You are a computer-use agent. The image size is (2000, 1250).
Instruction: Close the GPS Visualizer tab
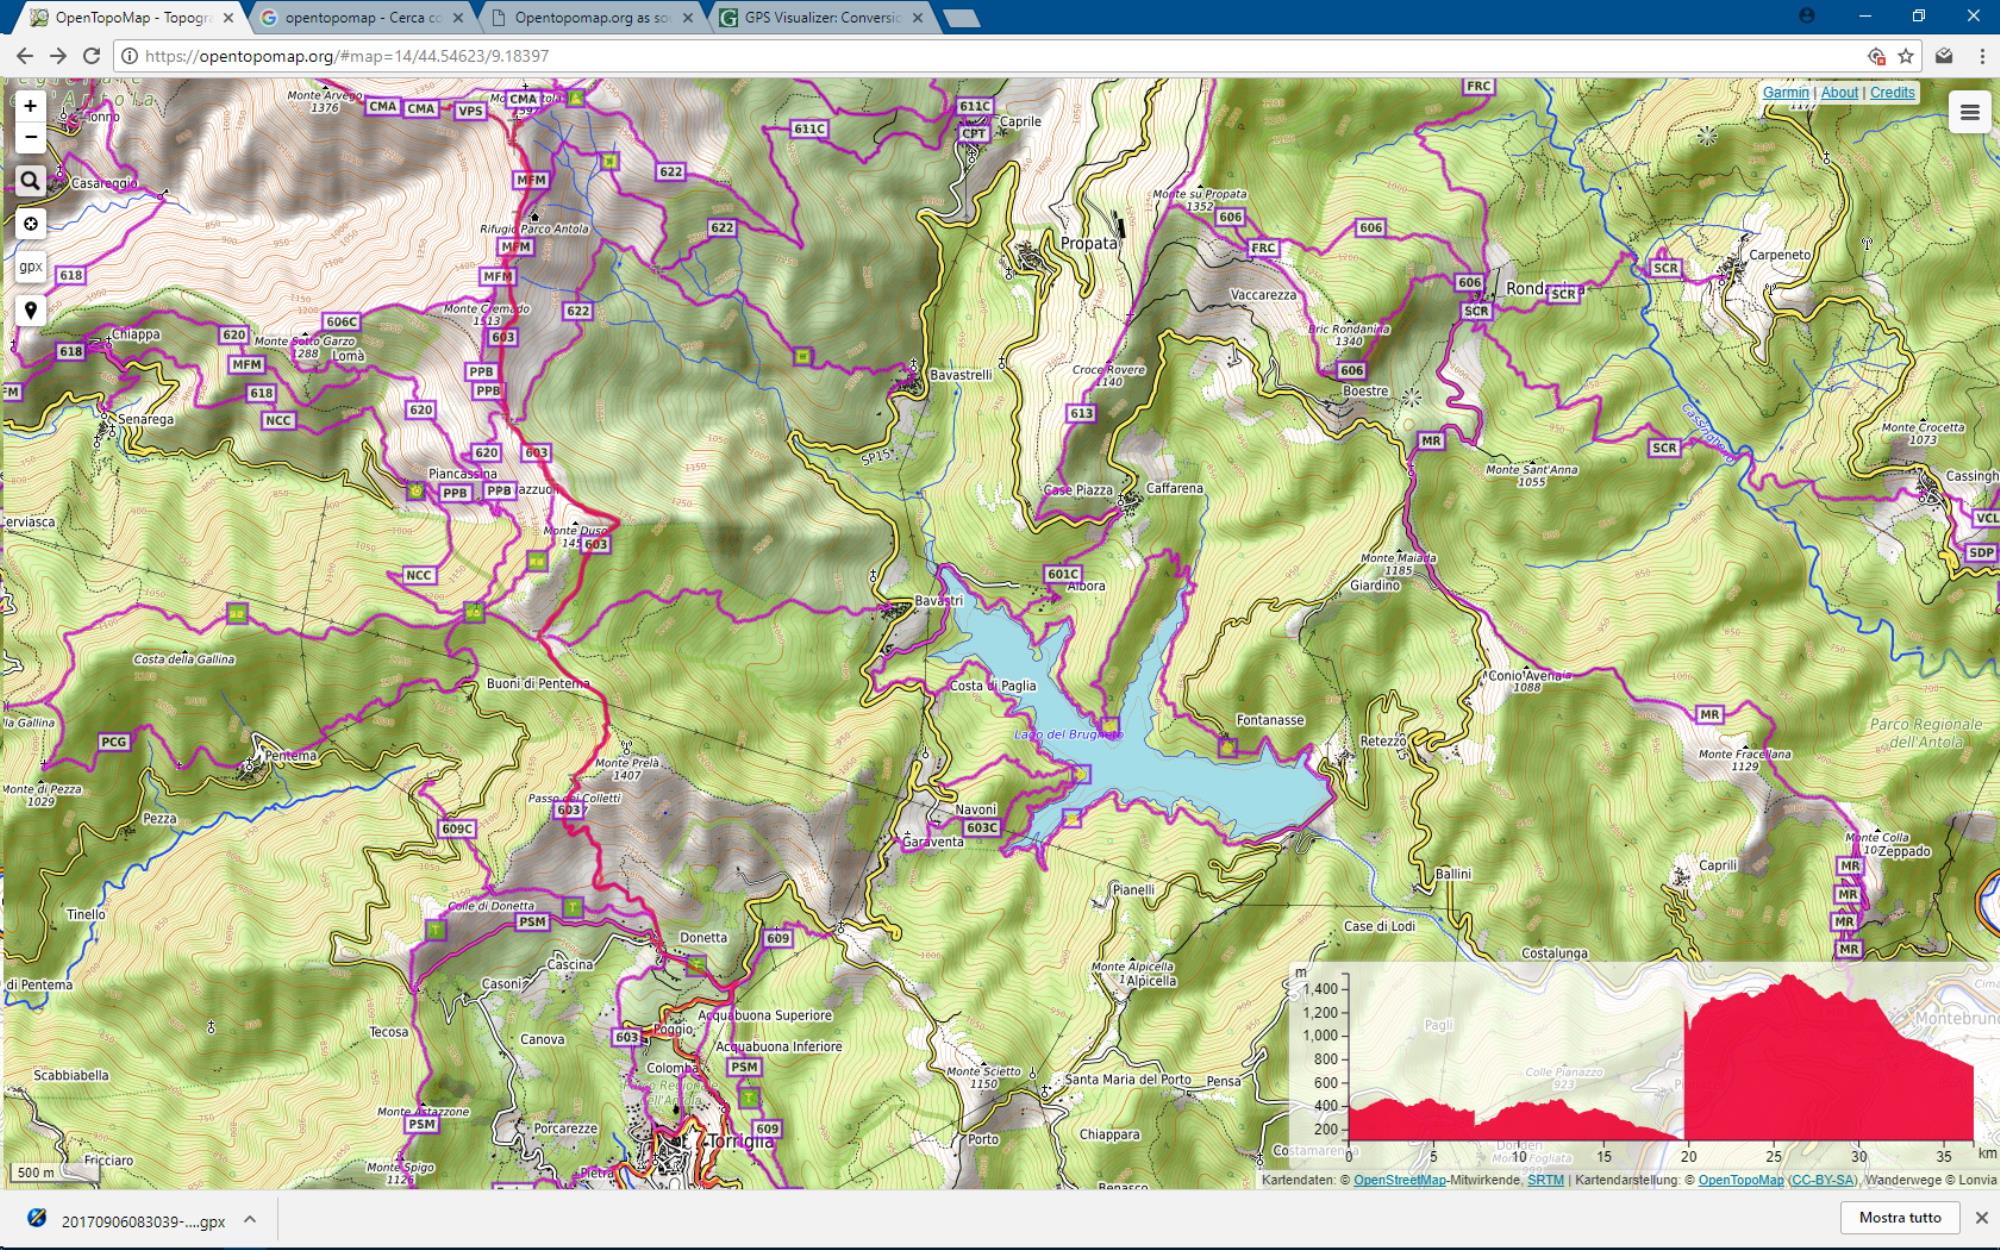tap(918, 18)
